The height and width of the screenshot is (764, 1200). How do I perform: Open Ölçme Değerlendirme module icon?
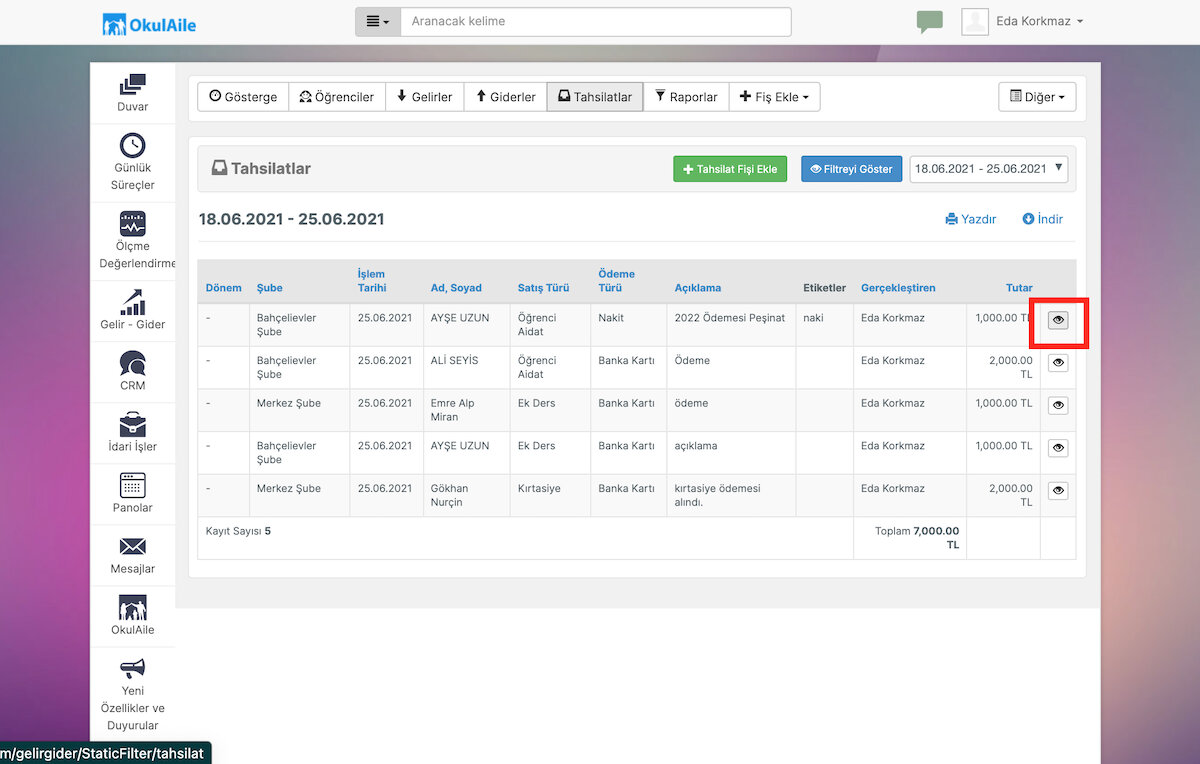click(132, 223)
